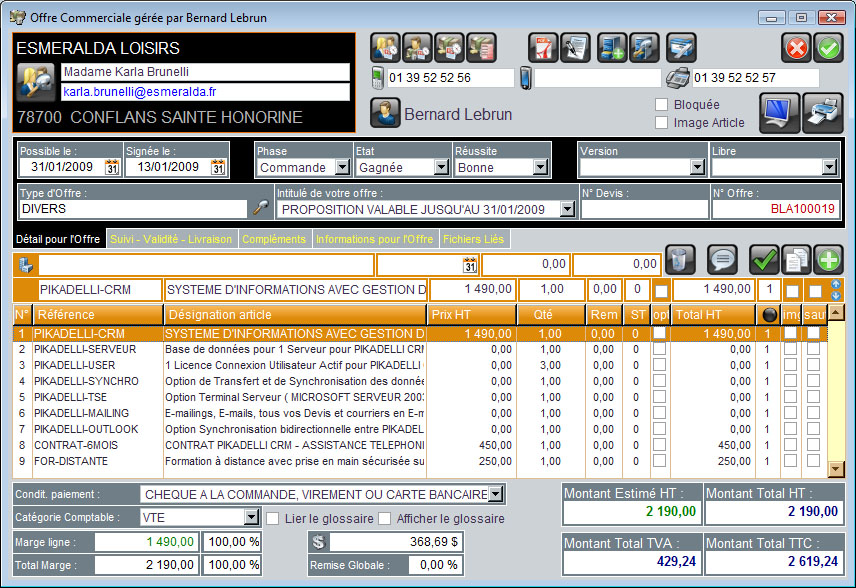This screenshot has height=588, width=856.
Task: Enable the Bloquée checkbox
Action: (661, 105)
